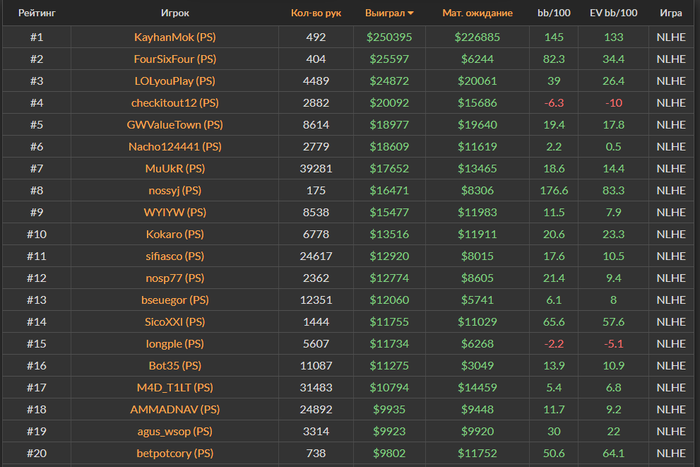Click betpotcory player name

pyautogui.click(x=164, y=453)
